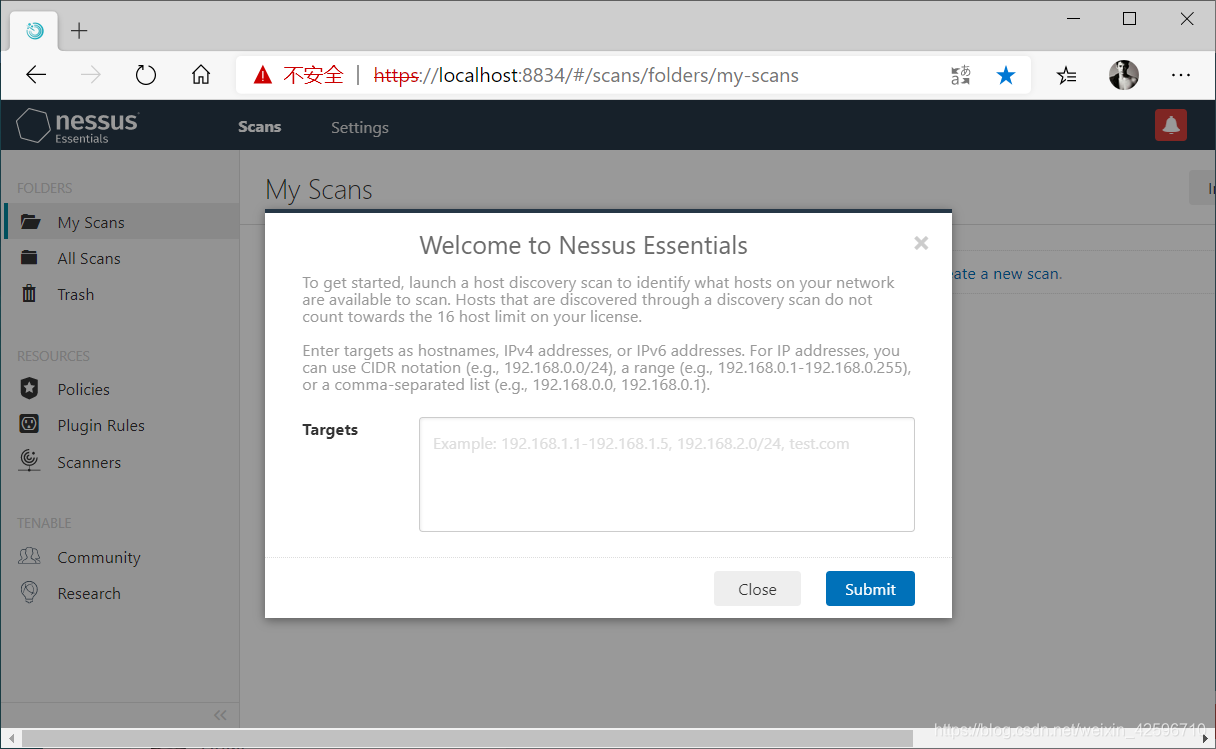The height and width of the screenshot is (749, 1216).
Task: Open the browser profile avatar
Action: pos(1124,75)
